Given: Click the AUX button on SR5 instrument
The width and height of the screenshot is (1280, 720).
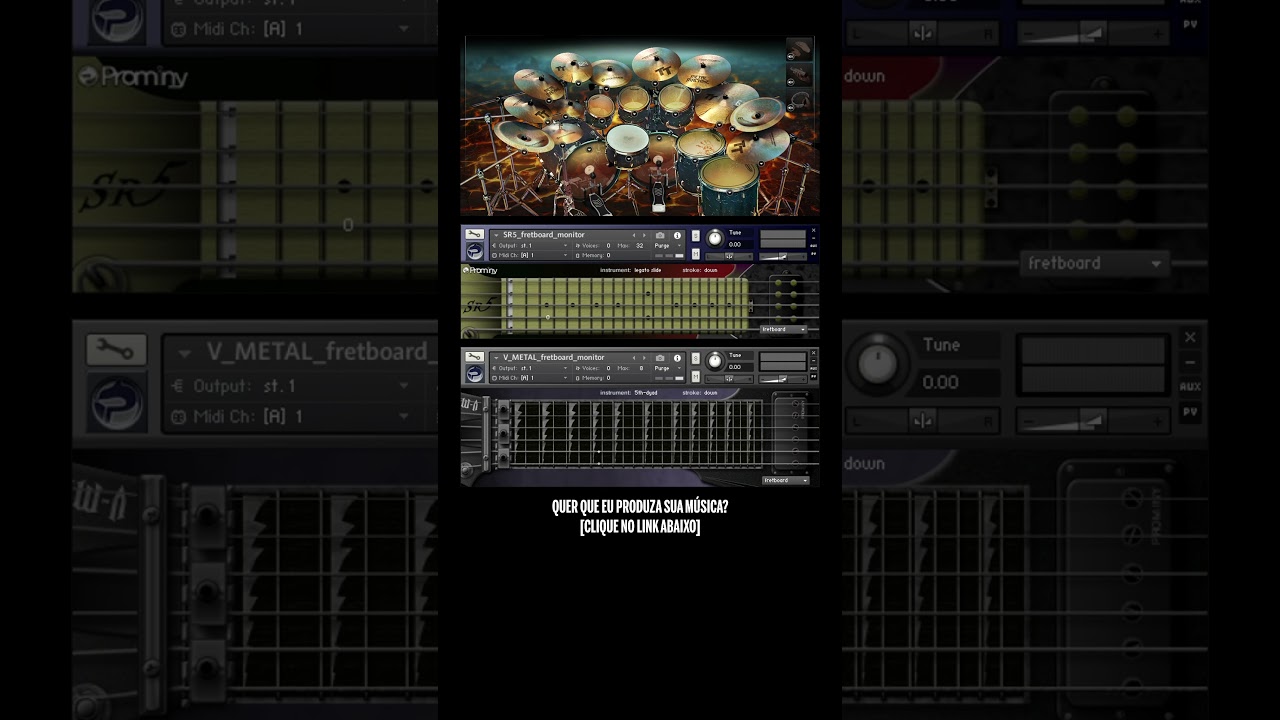Looking at the screenshot, I should 813,246.
